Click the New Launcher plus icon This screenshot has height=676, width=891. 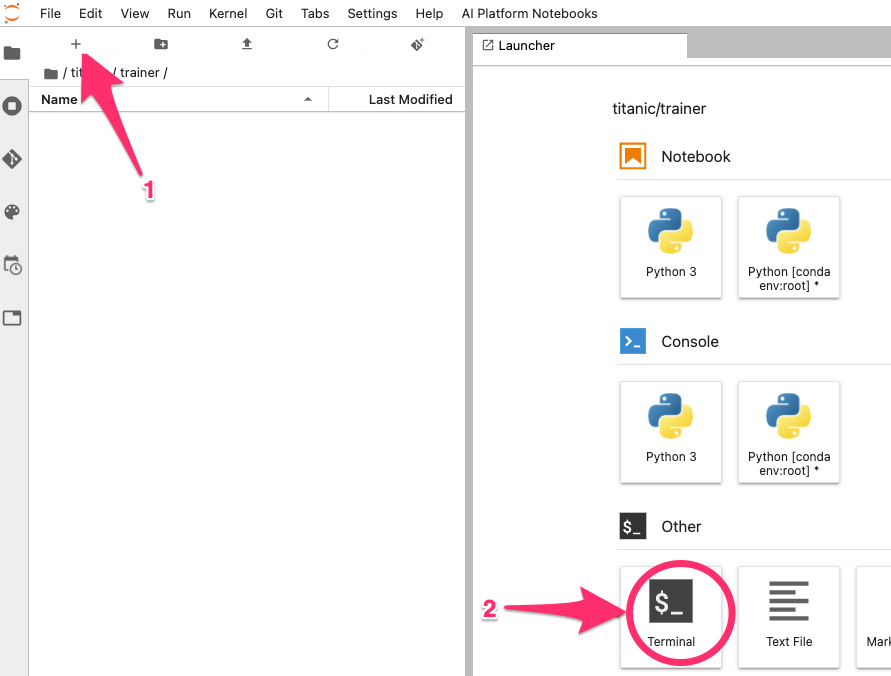[75, 44]
